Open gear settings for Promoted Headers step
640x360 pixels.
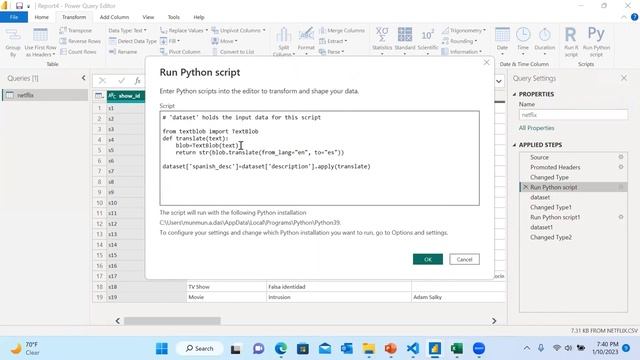point(621,167)
